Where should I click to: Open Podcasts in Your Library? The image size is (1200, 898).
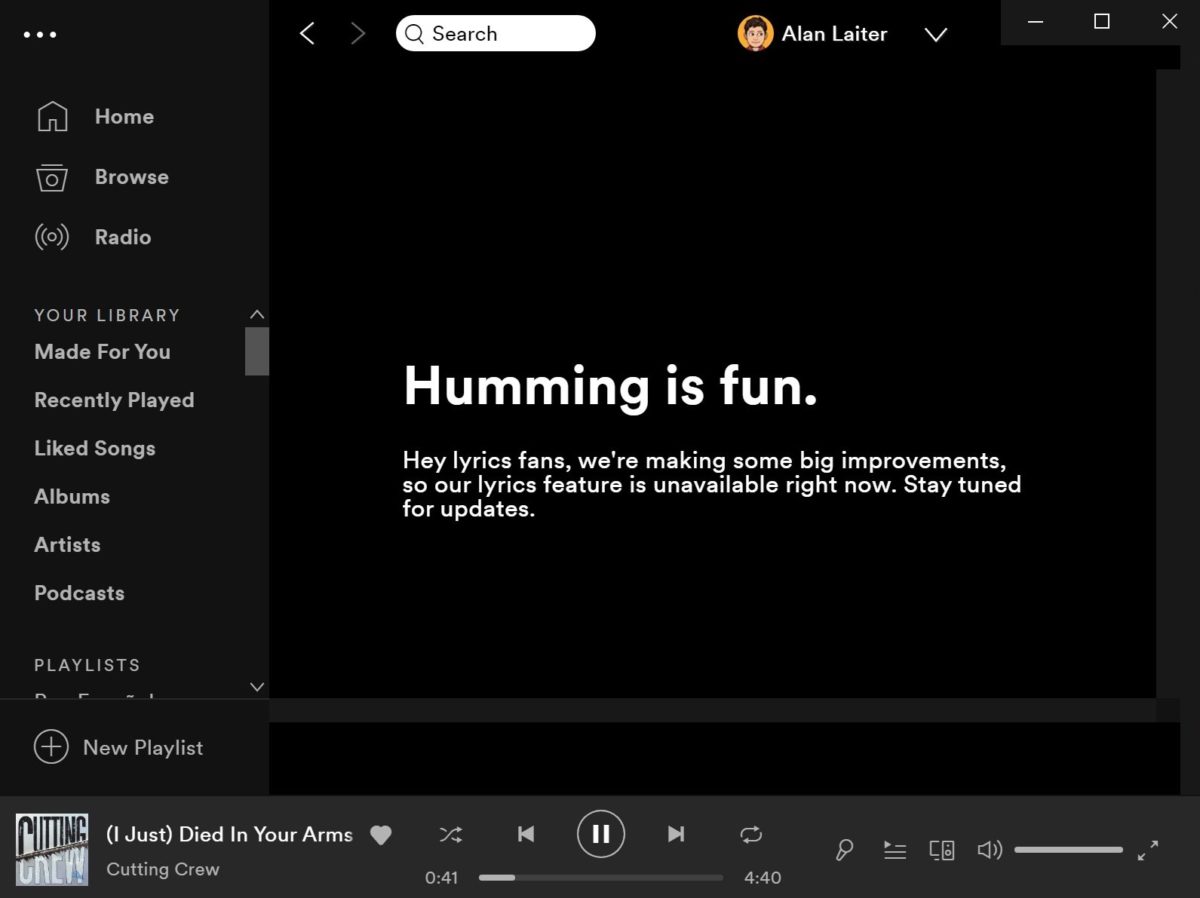point(79,593)
